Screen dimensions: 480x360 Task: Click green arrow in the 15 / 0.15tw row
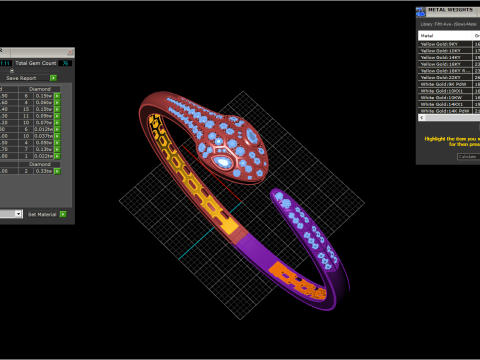57,109
